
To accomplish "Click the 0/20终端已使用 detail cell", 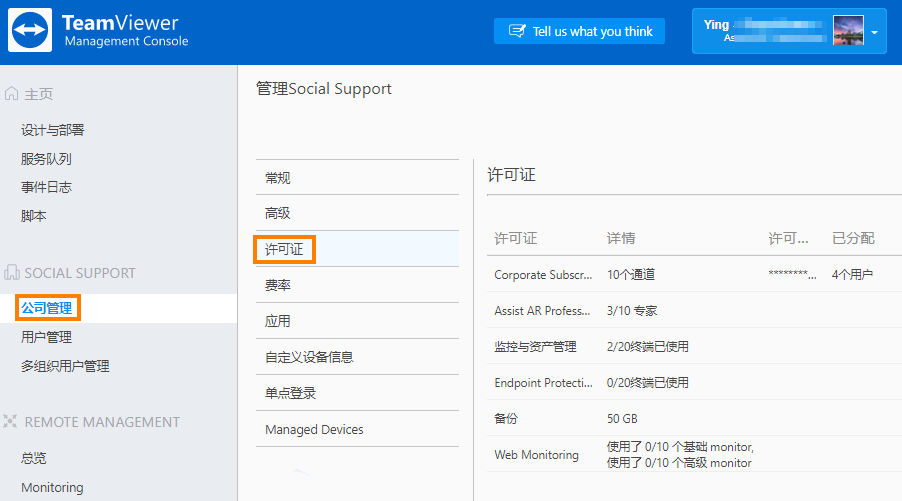I will pyautogui.click(x=648, y=383).
